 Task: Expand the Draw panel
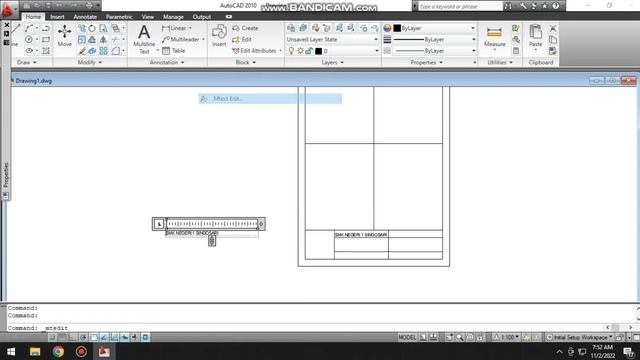coord(27,62)
